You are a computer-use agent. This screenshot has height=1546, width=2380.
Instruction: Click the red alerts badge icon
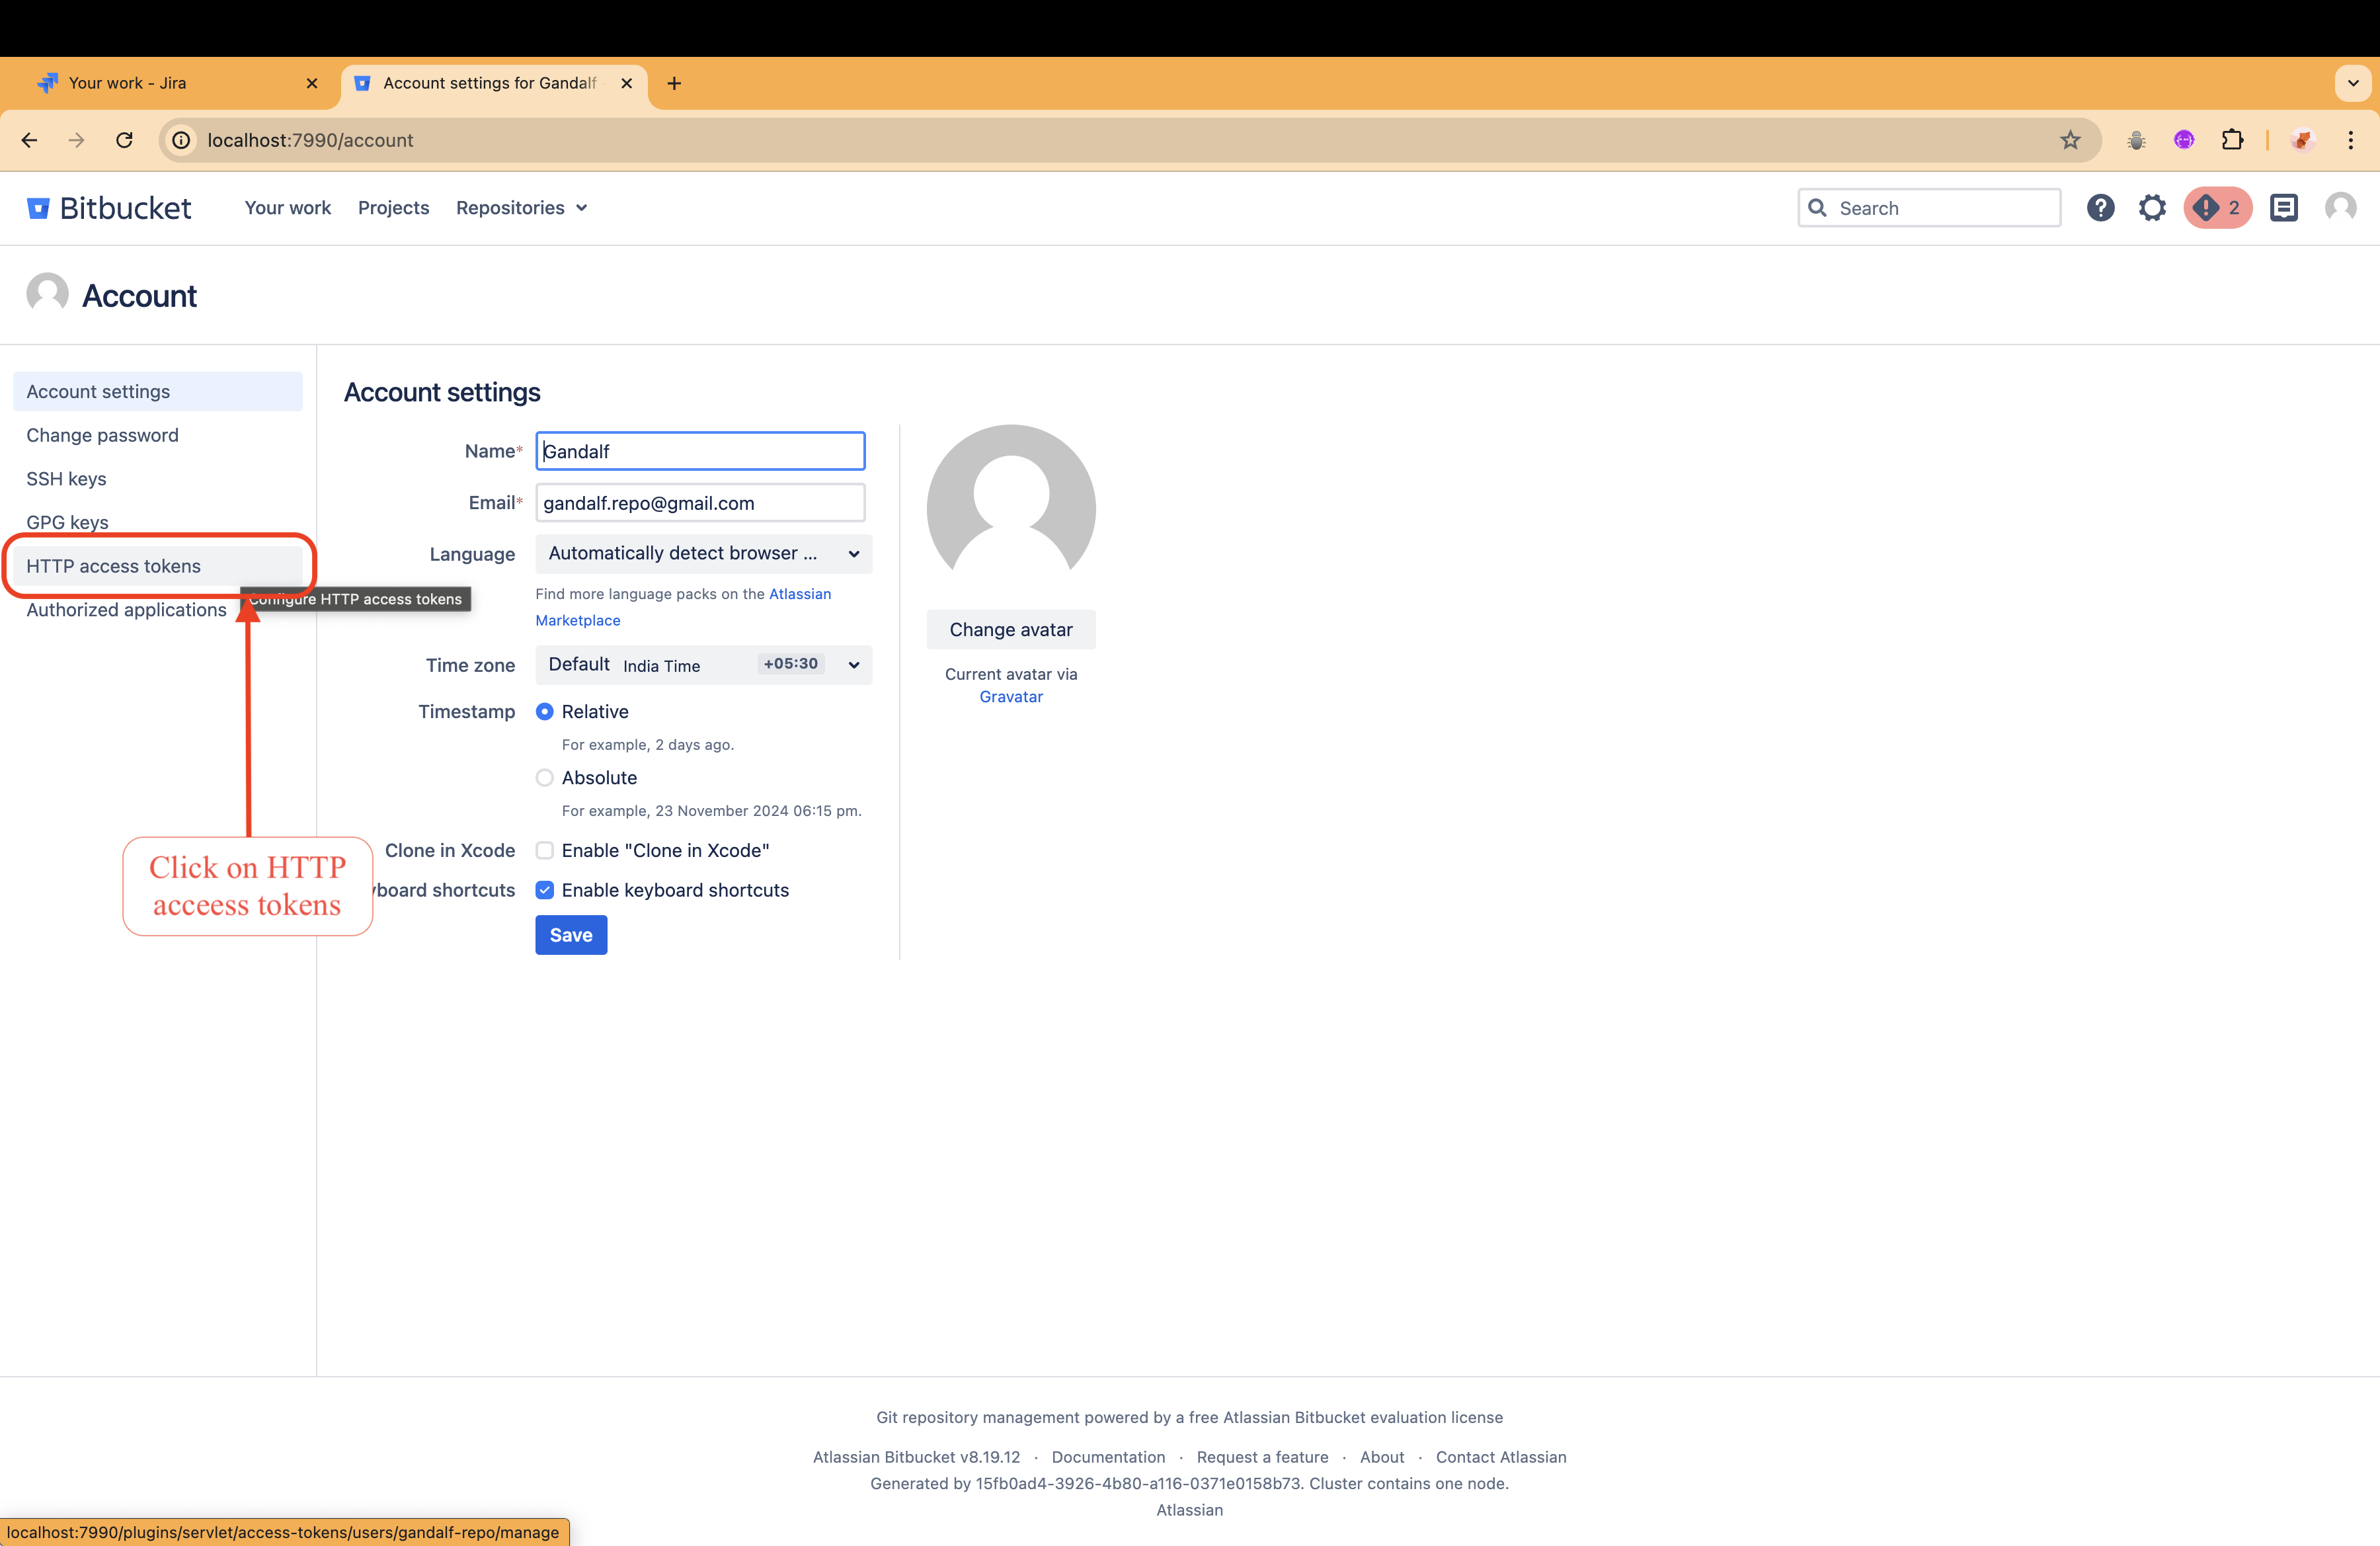[x=2216, y=208]
